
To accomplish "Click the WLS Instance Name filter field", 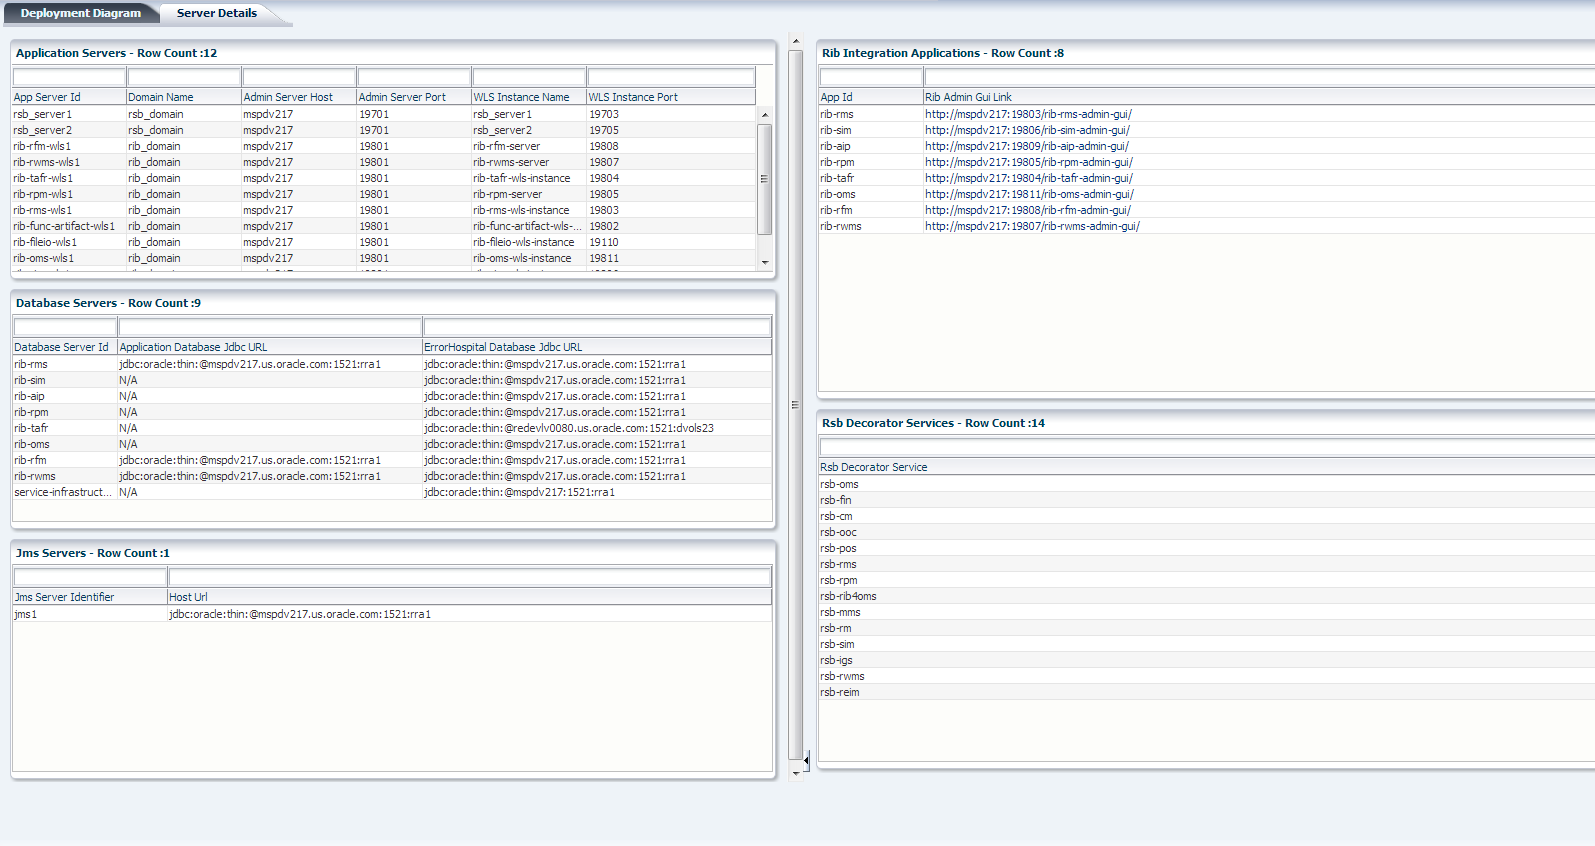I will pos(529,77).
